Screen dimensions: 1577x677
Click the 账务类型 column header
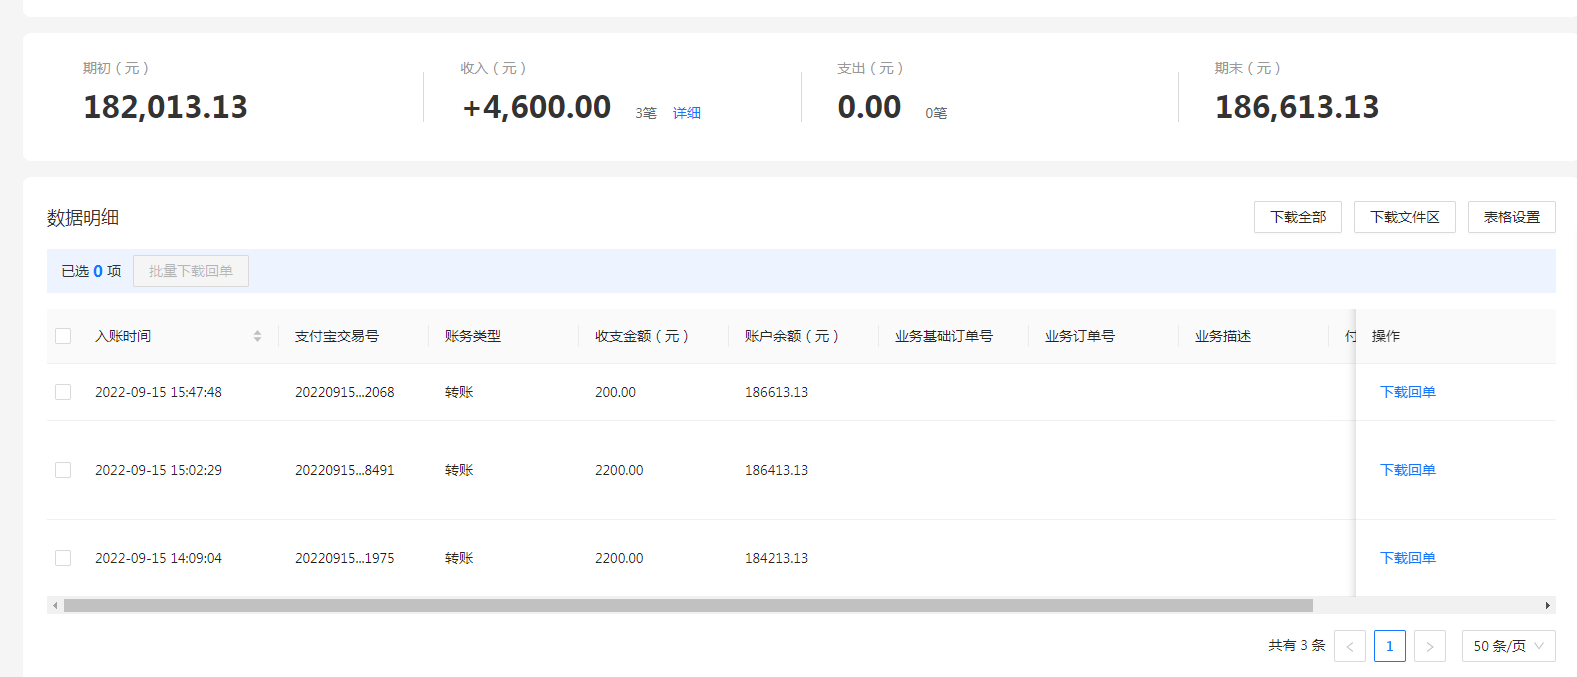[473, 336]
